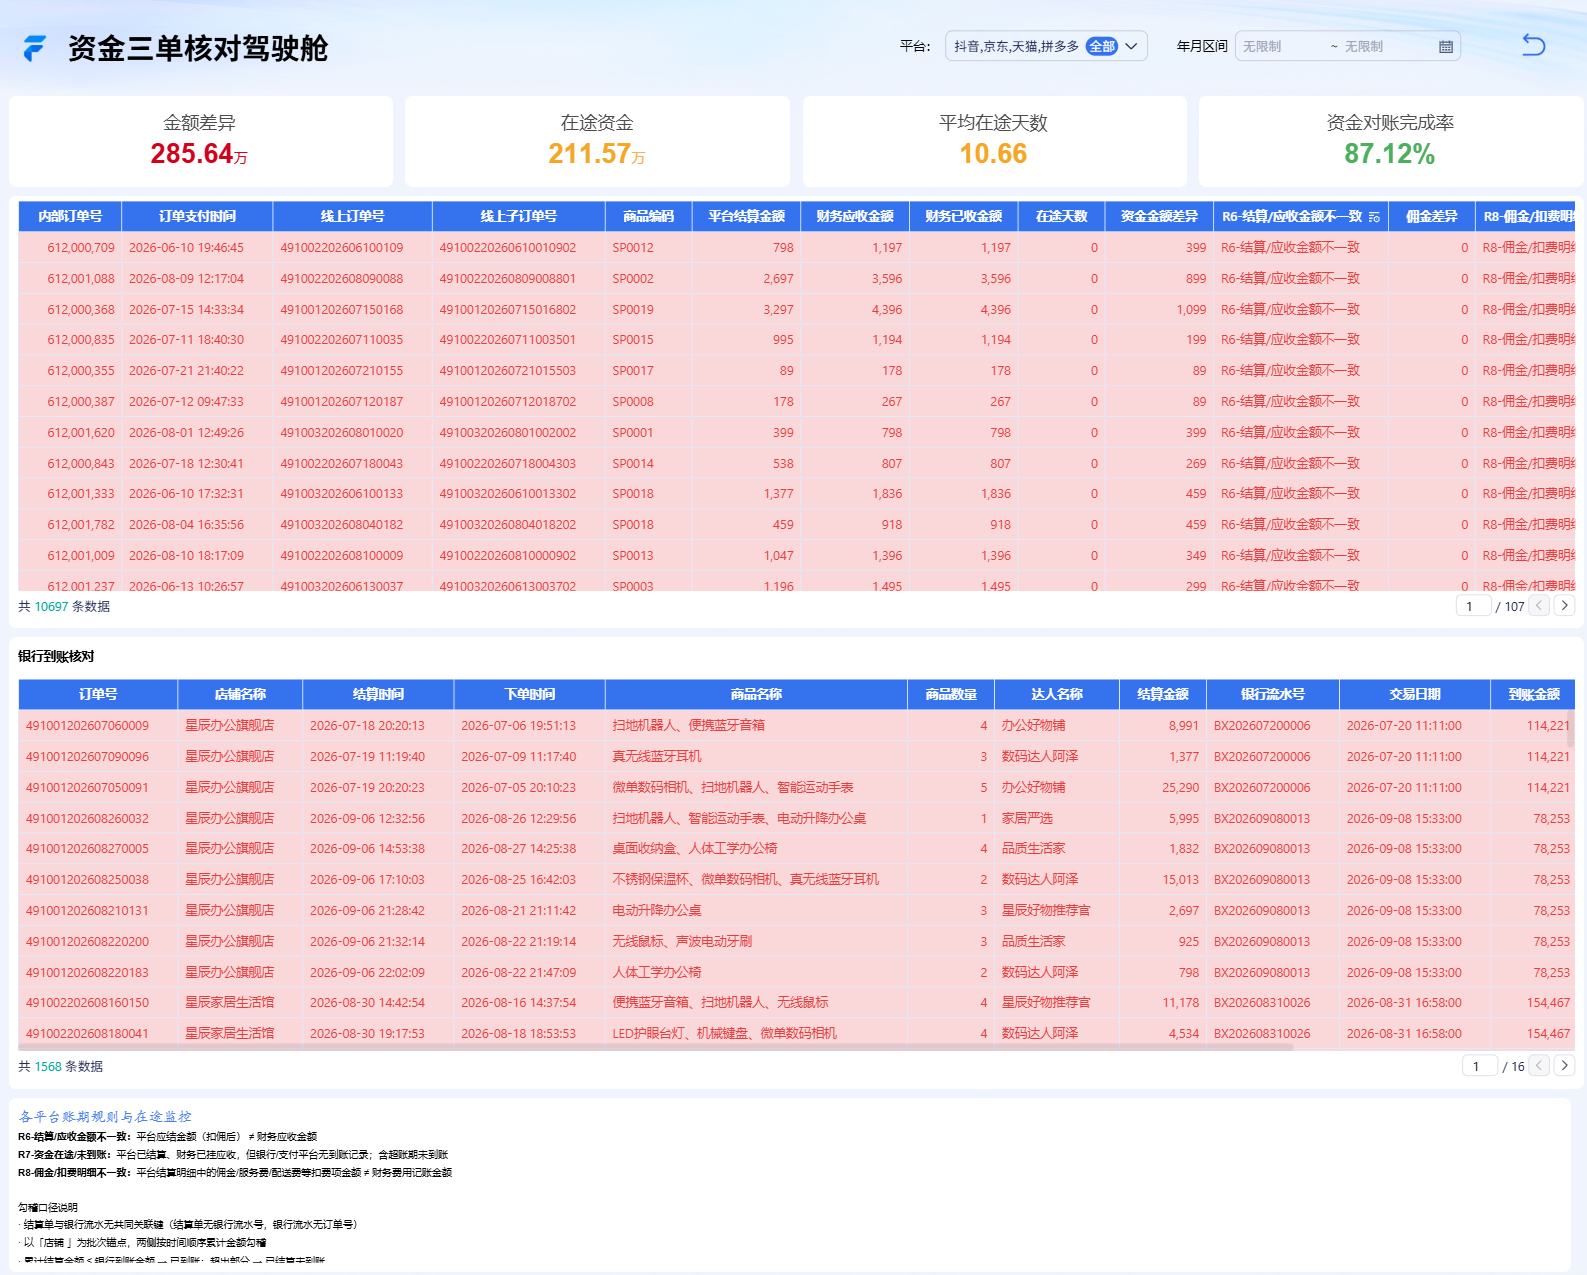
Task: Click the 资金金额差异 column header
Action: [1159, 216]
